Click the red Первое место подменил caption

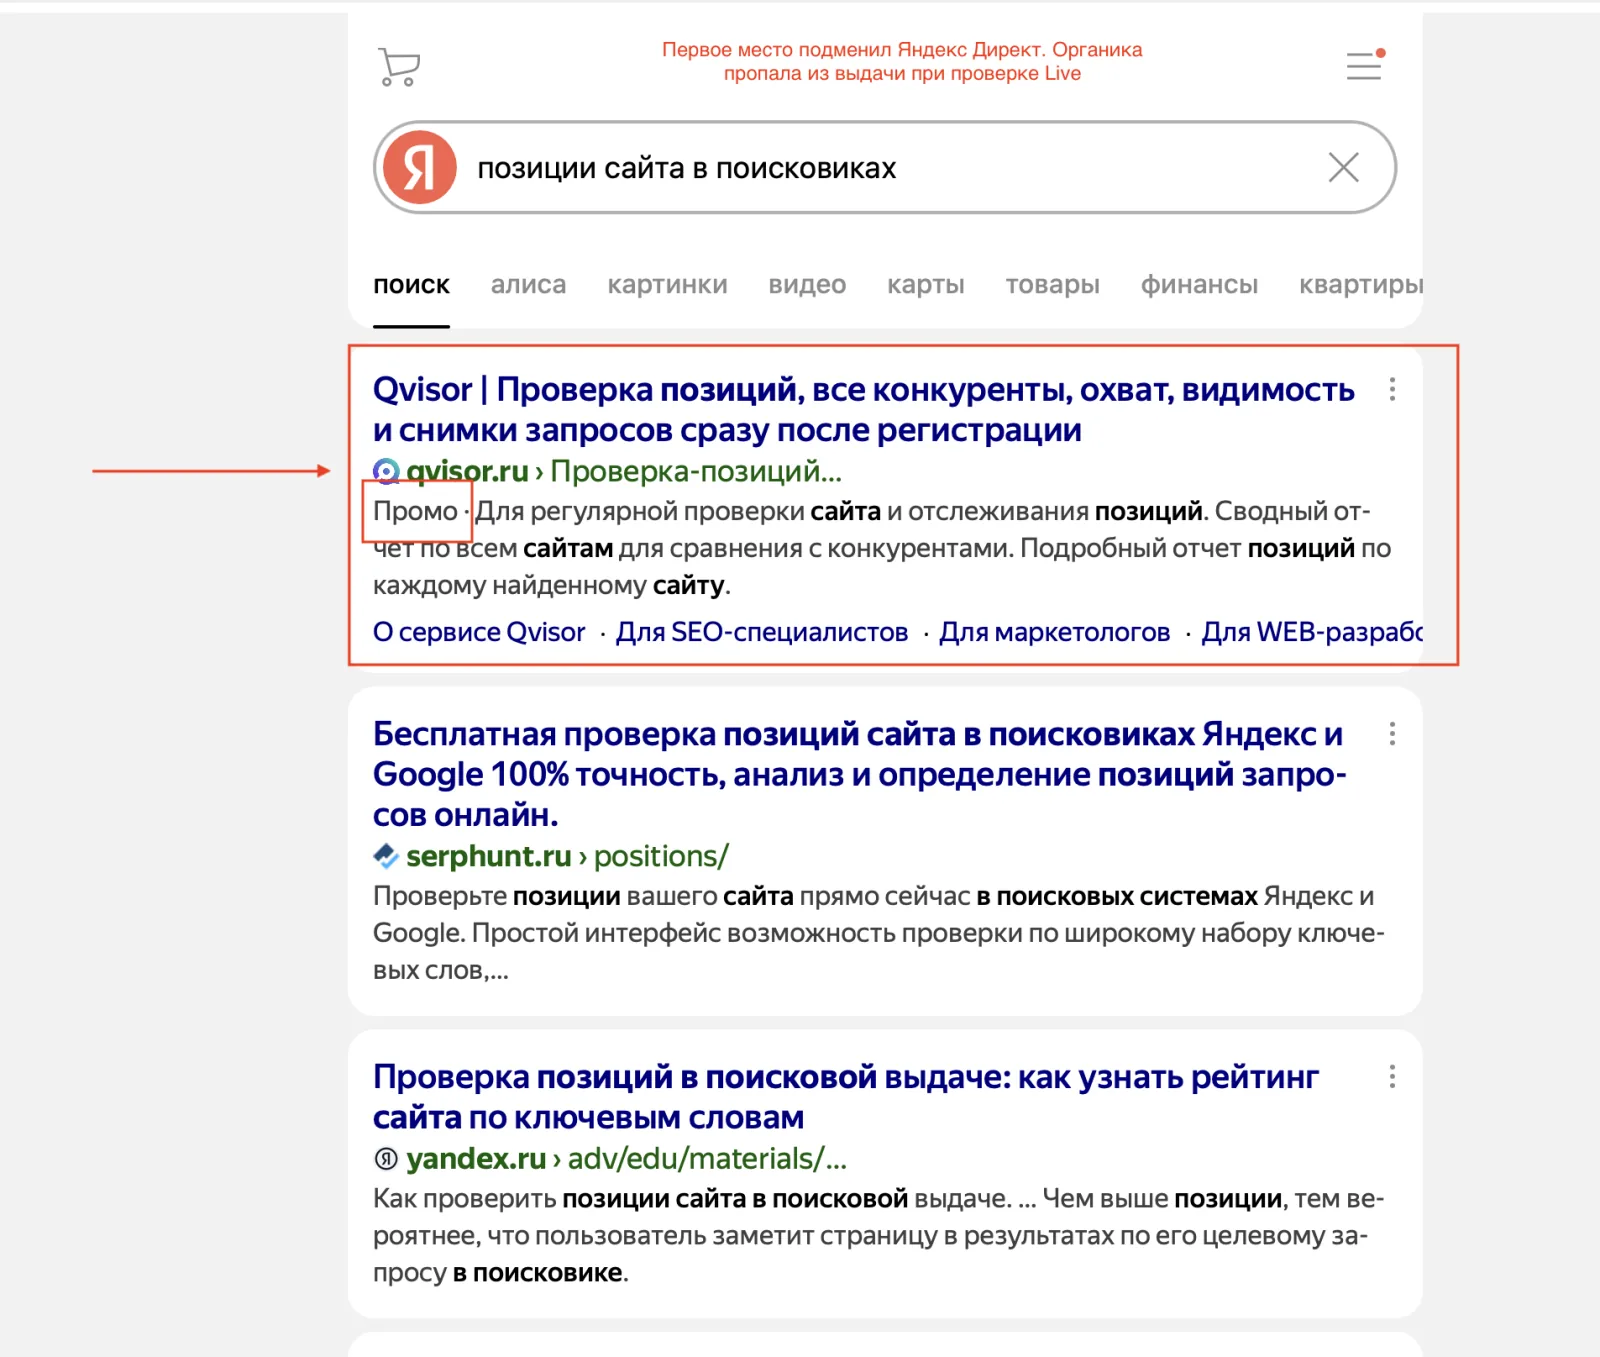[x=902, y=62]
